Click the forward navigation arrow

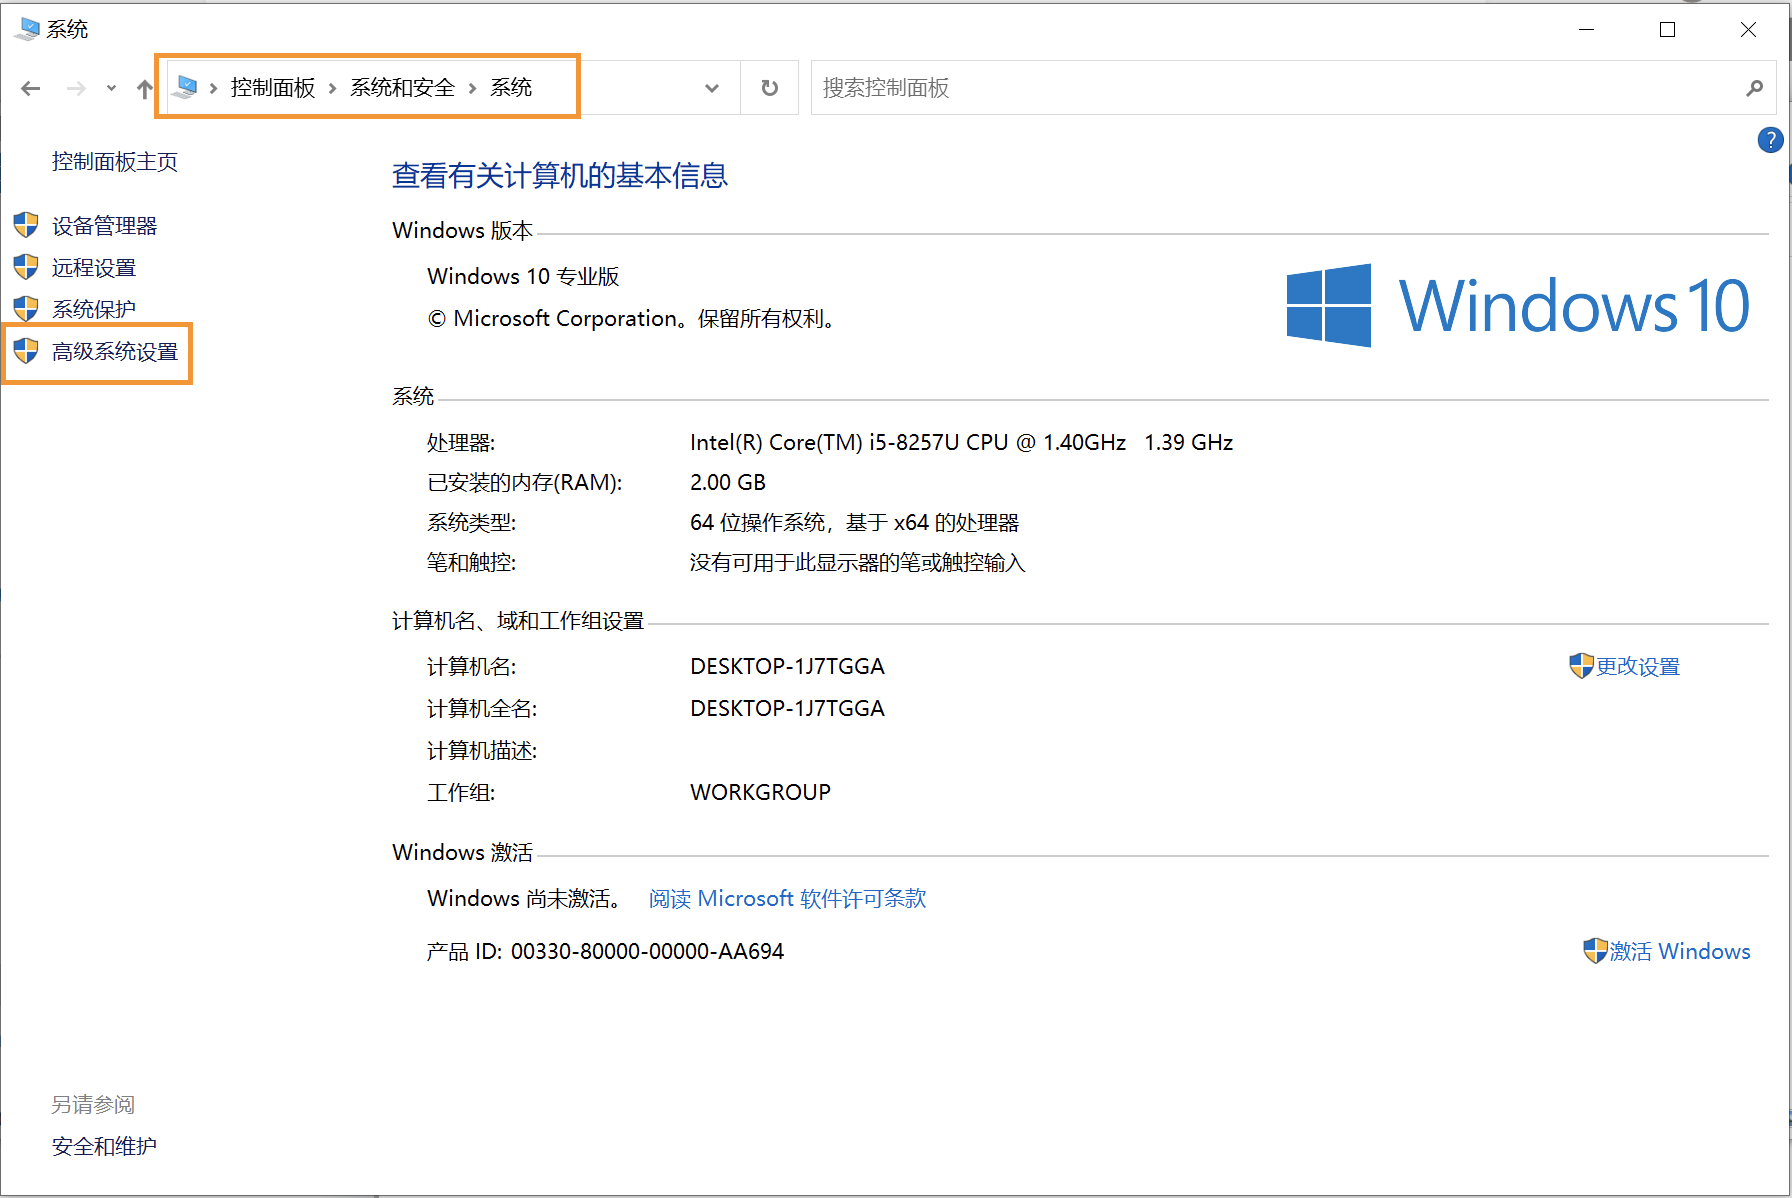76,88
